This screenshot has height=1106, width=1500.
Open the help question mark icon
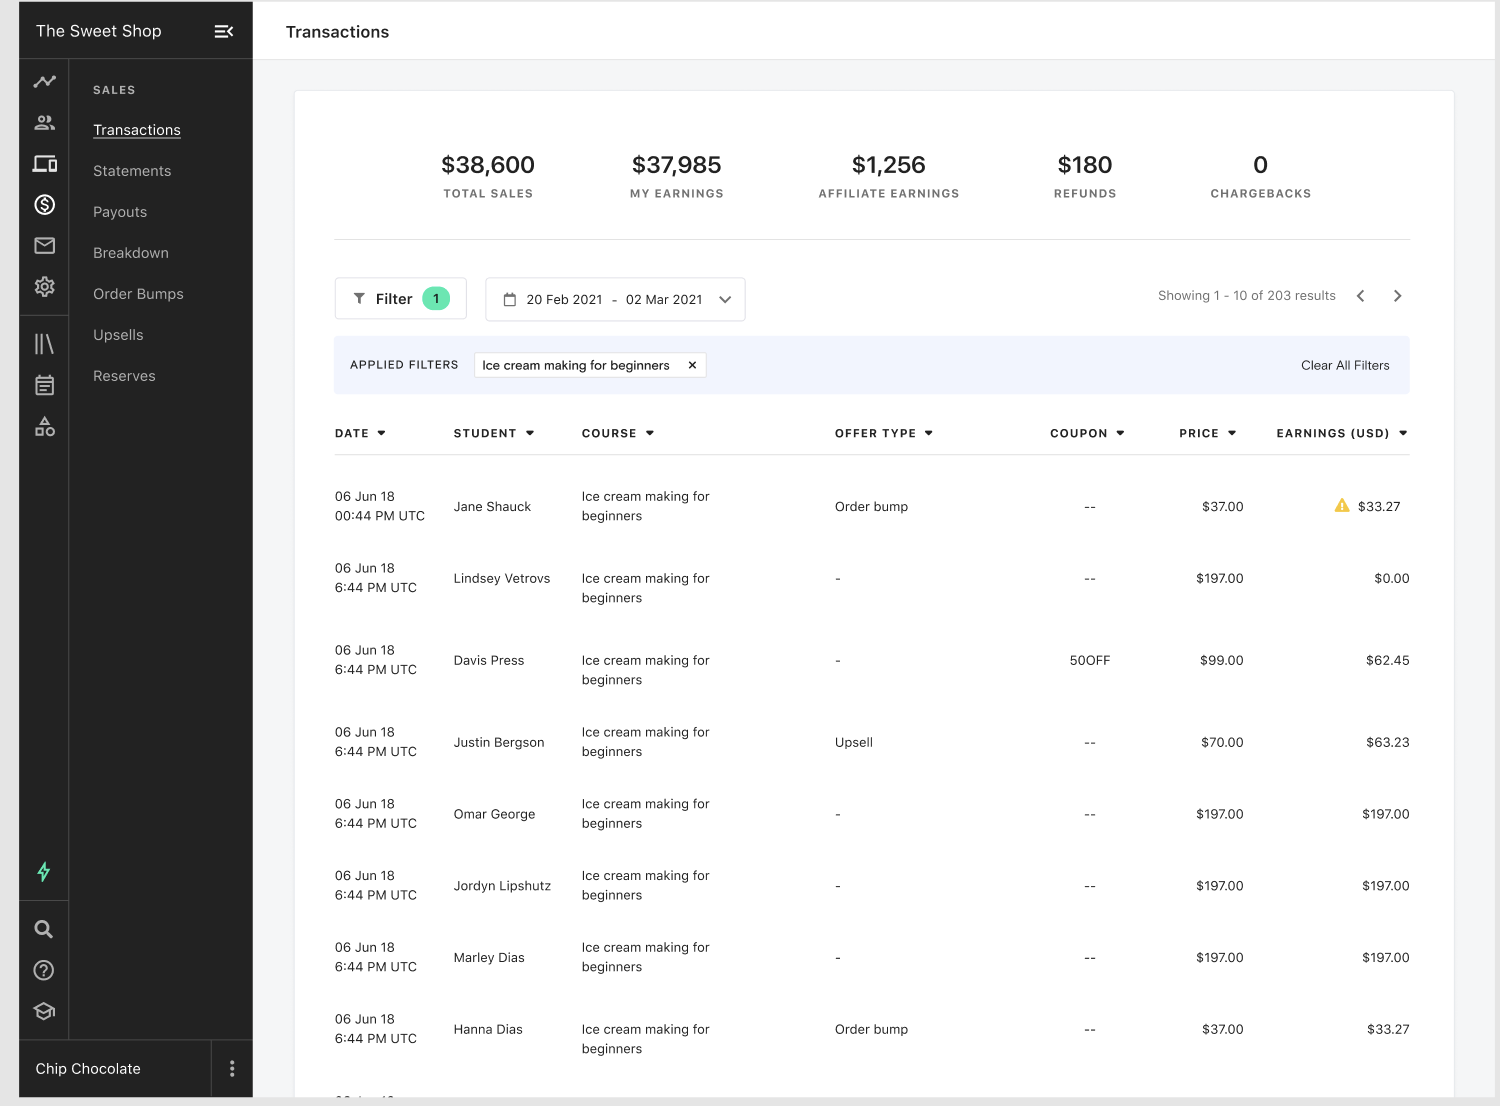[x=44, y=970]
